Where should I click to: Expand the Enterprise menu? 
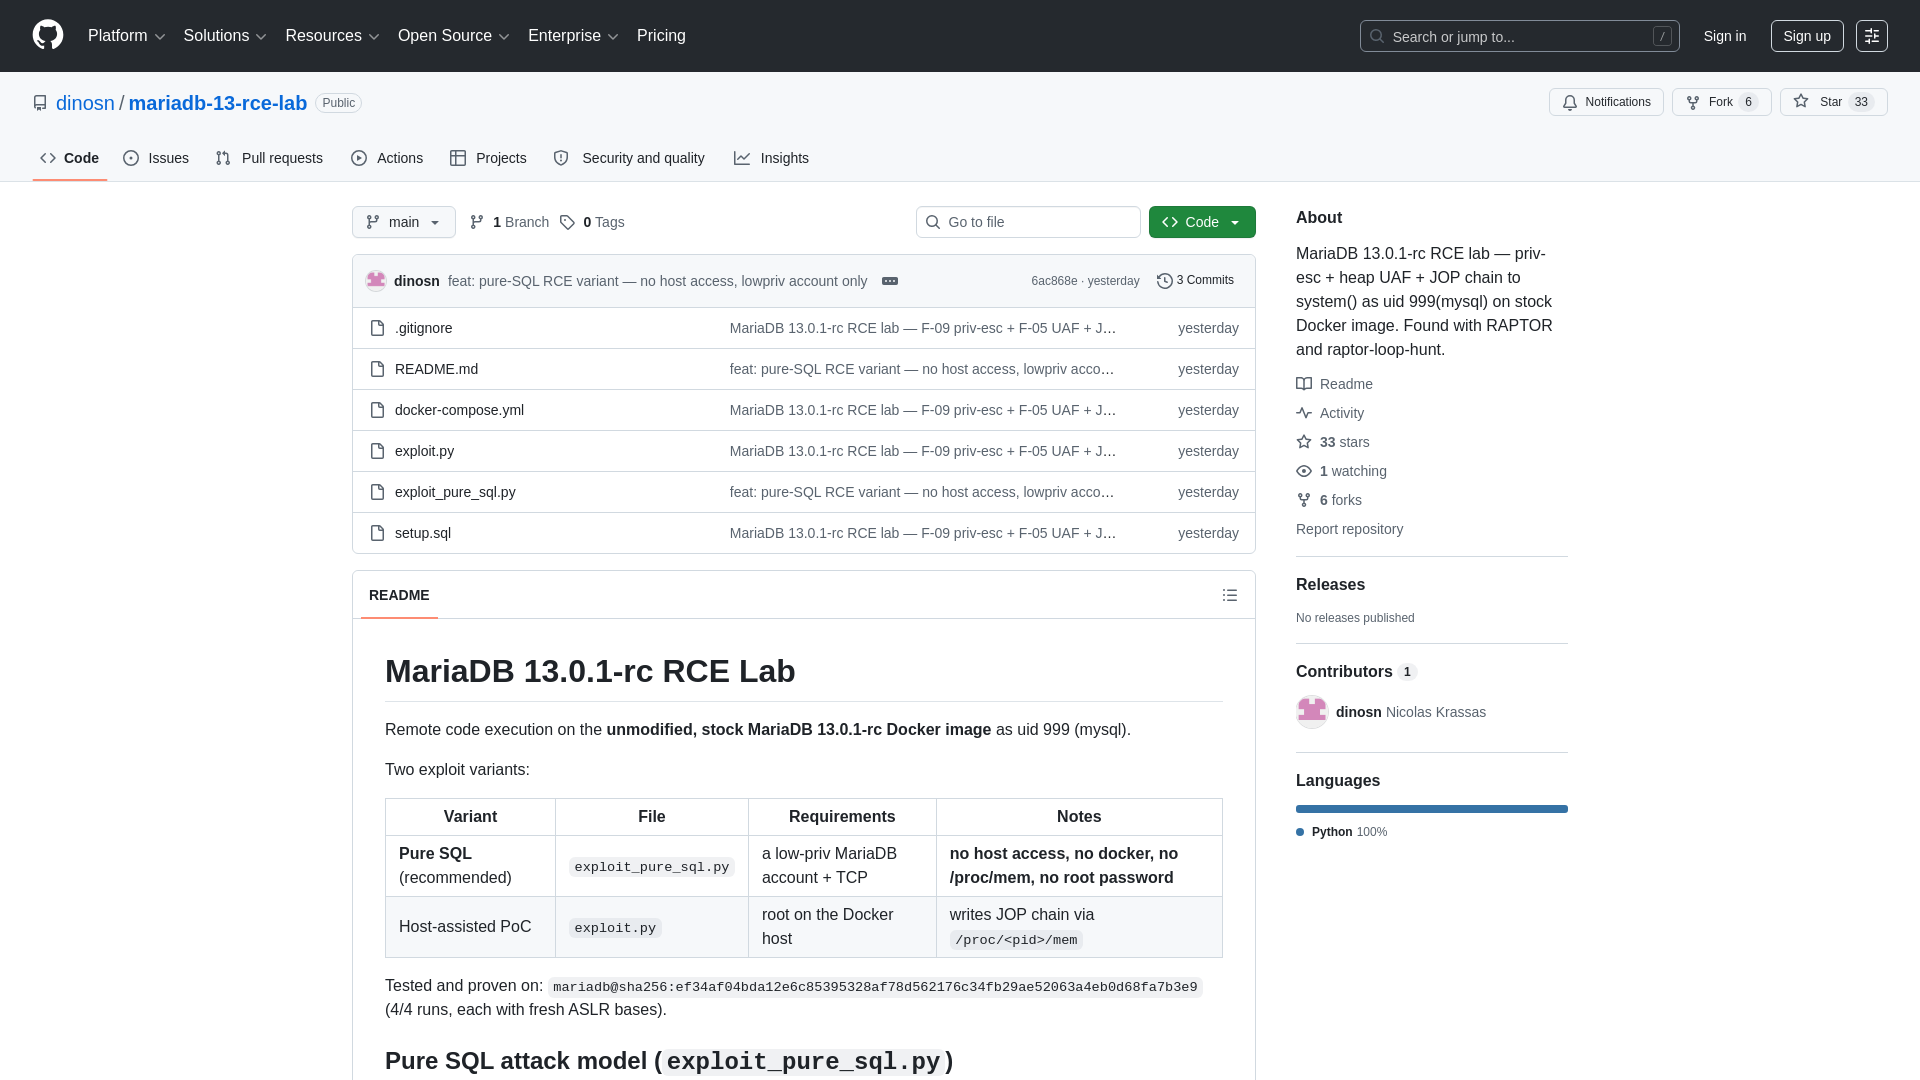click(x=573, y=36)
